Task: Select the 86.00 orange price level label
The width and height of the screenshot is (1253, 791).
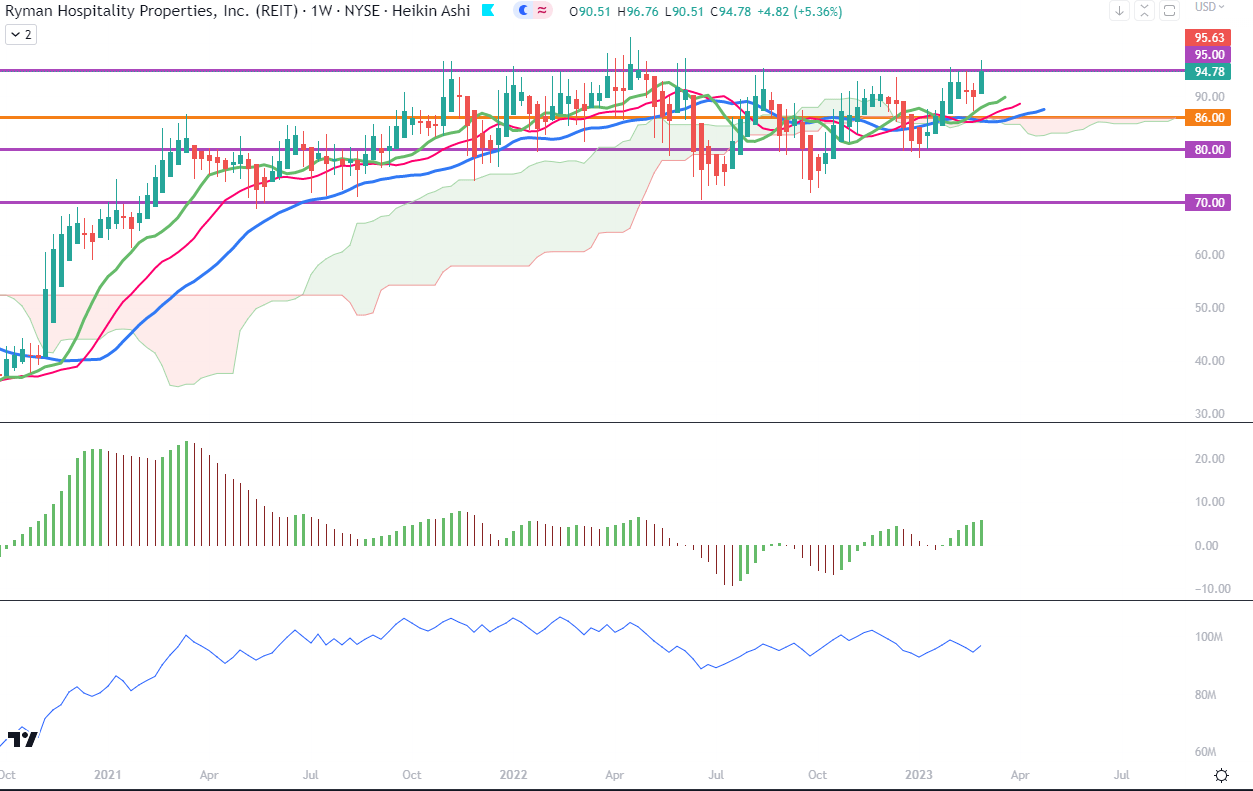Action: click(x=1209, y=118)
